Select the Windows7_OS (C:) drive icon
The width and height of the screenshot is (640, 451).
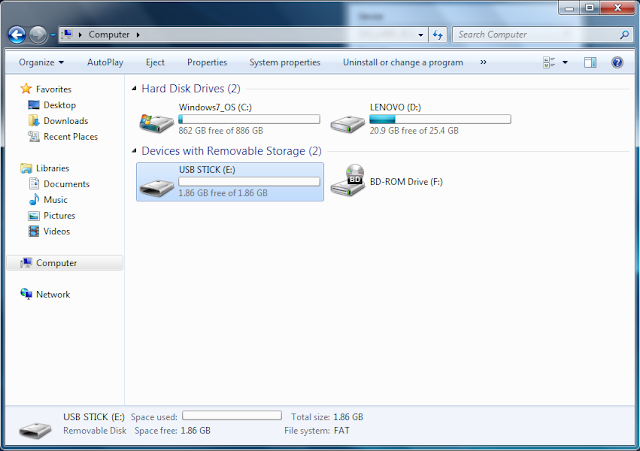[x=157, y=123]
